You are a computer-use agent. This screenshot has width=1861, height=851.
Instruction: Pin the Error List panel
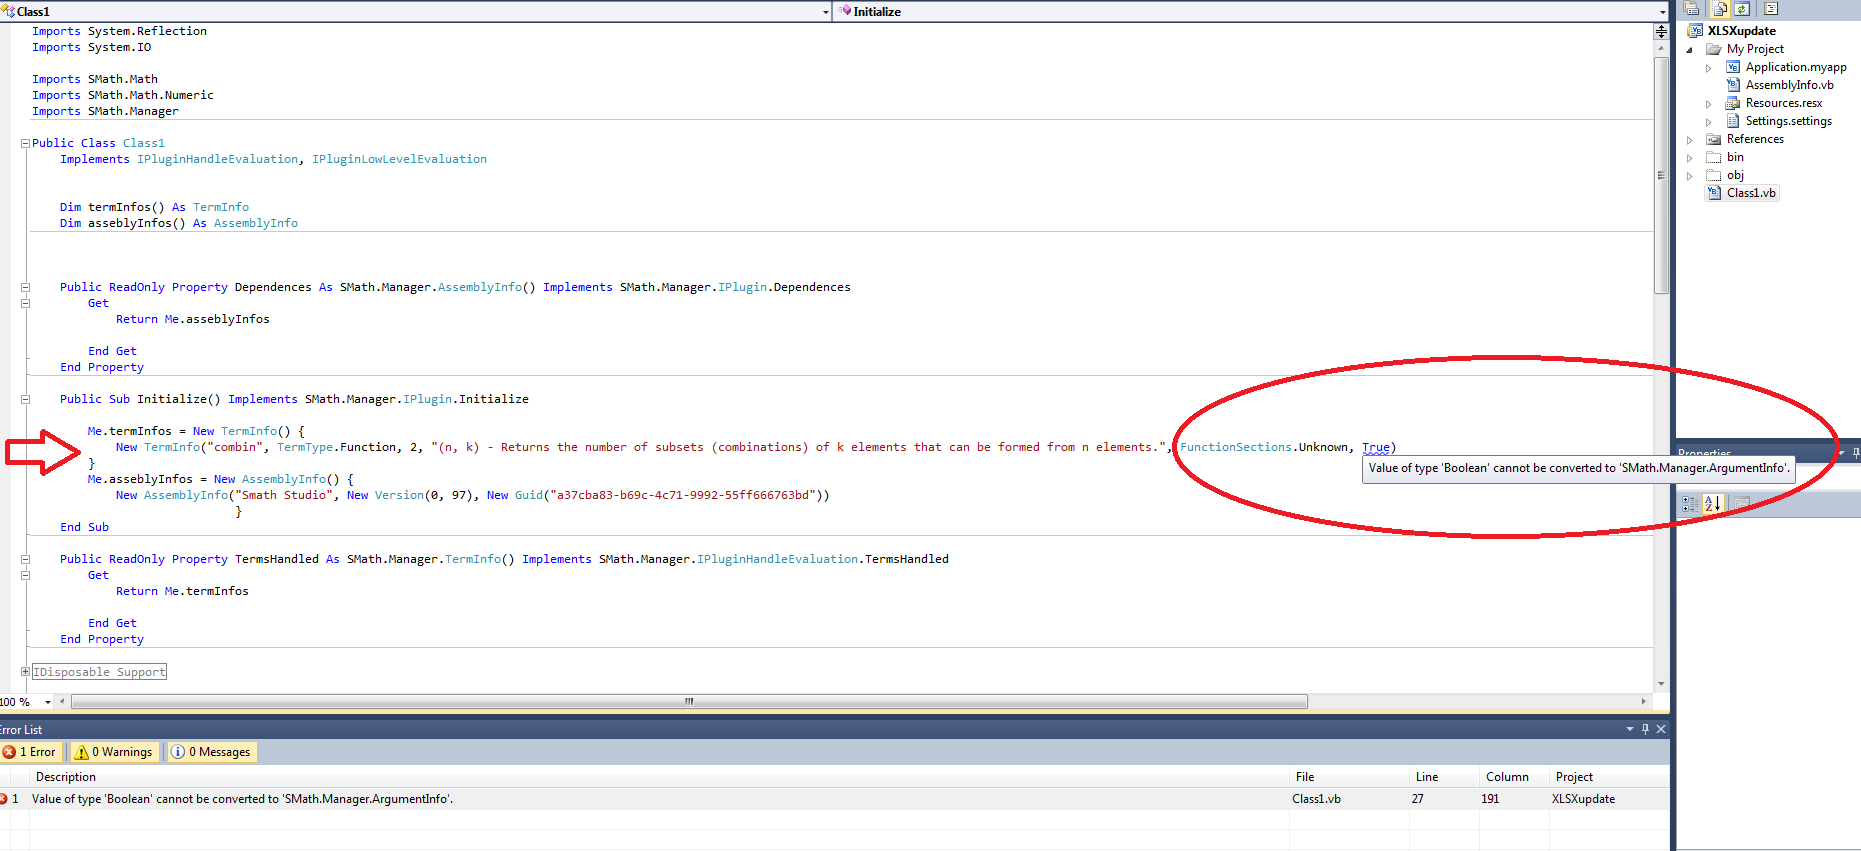coord(1645,729)
